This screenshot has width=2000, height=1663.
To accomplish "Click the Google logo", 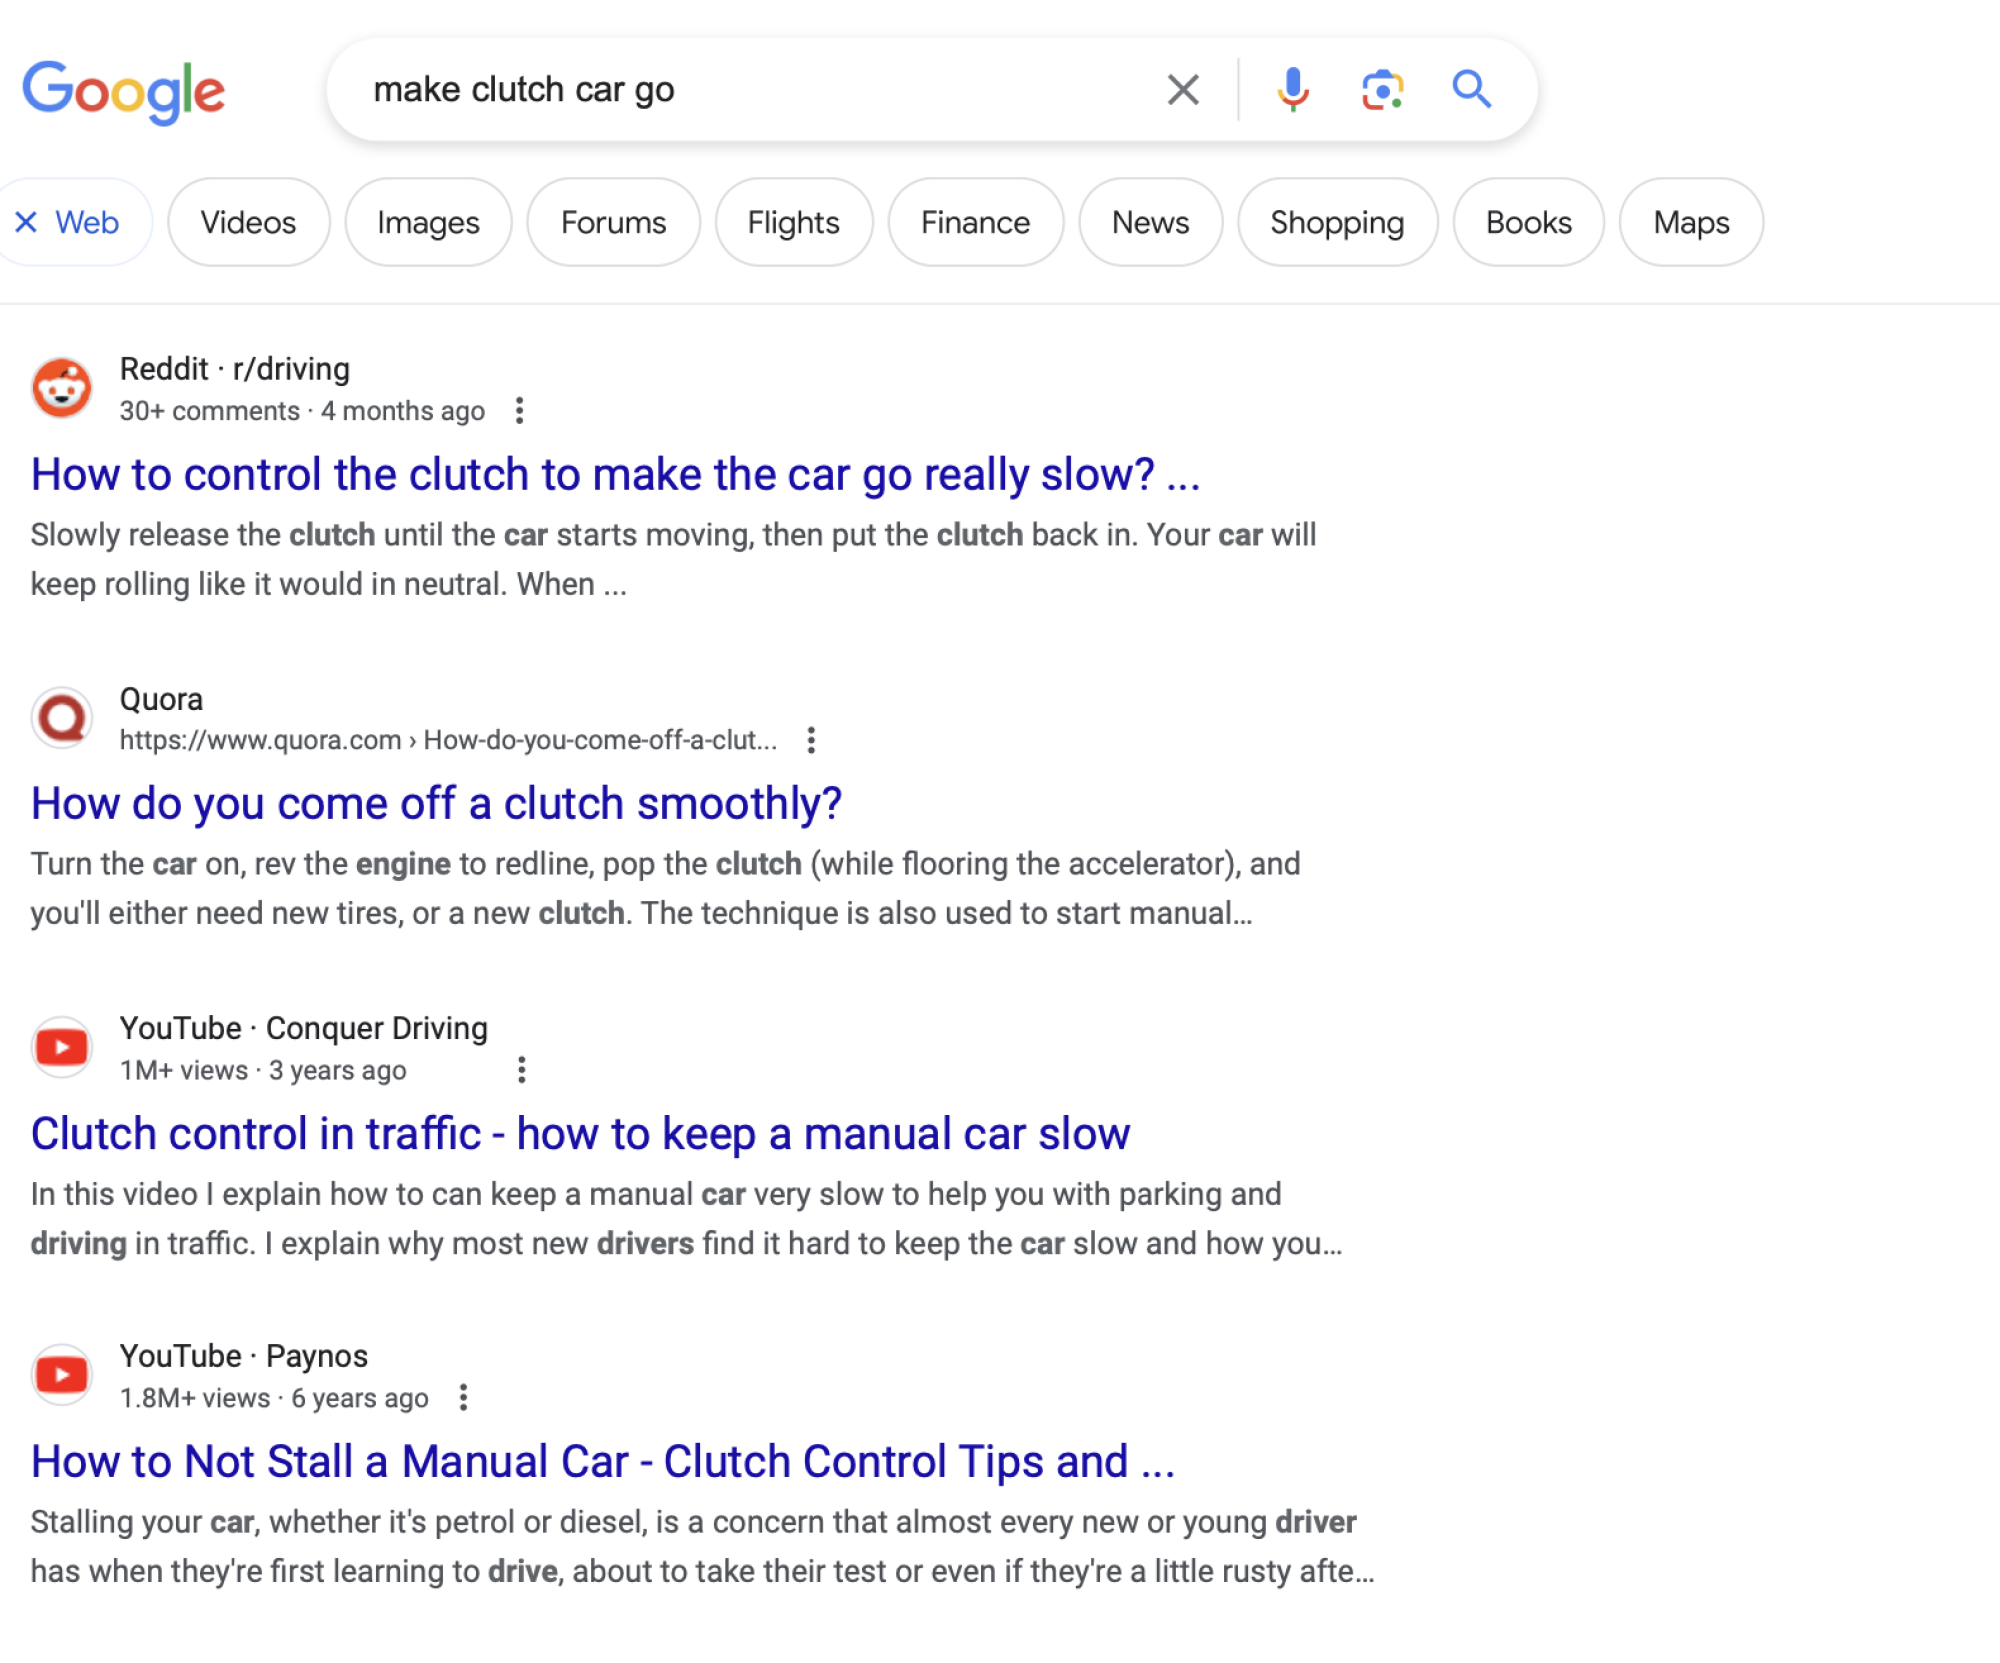I will [x=124, y=91].
